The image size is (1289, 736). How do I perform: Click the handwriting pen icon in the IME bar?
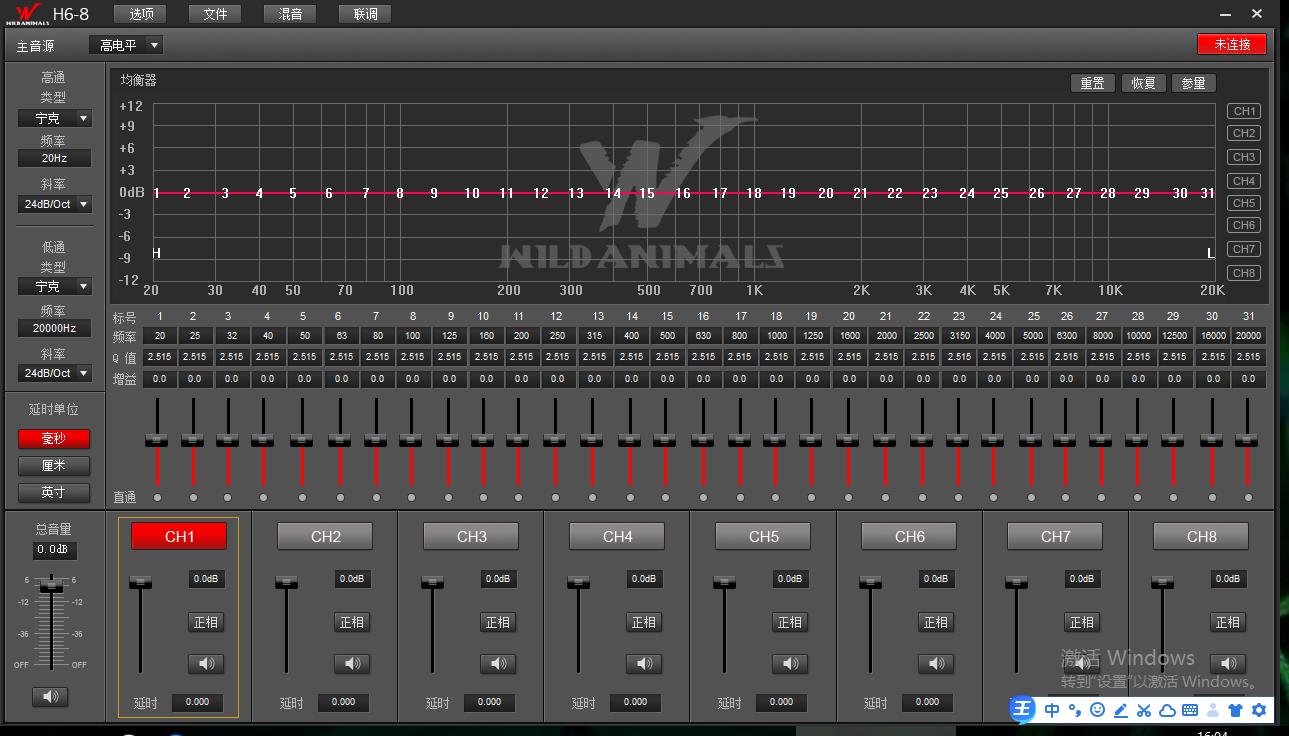(1120, 710)
